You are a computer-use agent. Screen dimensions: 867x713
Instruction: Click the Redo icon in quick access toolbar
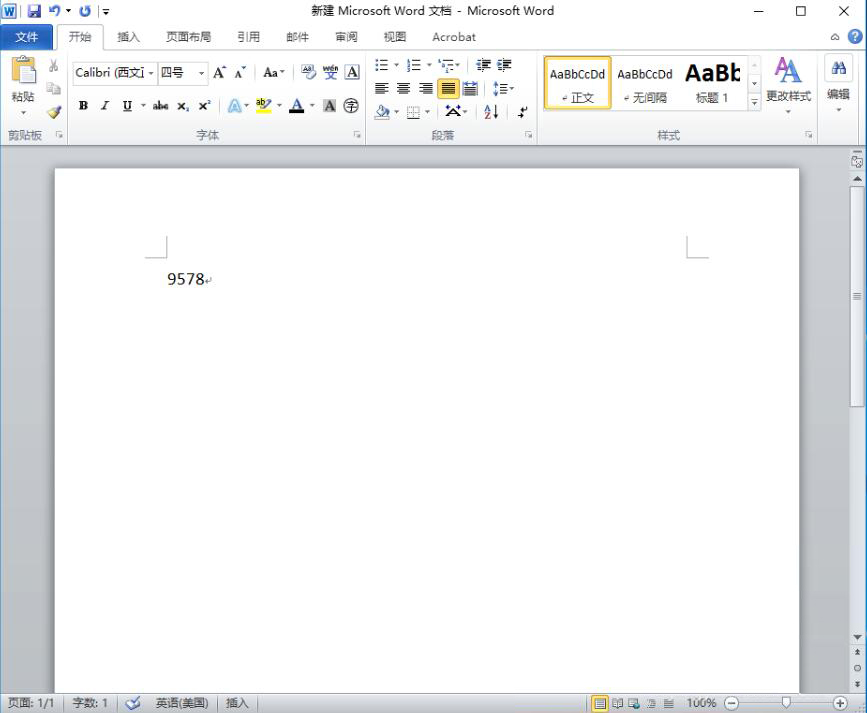pyautogui.click(x=85, y=11)
